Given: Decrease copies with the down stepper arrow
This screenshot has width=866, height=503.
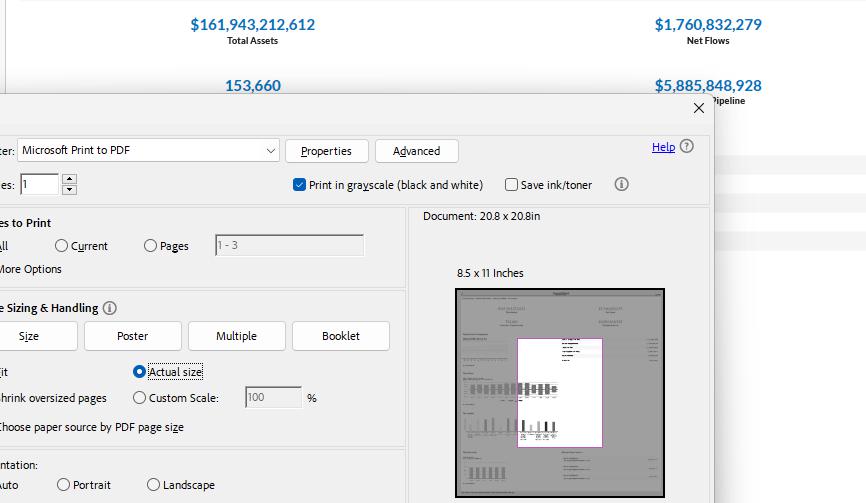Looking at the screenshot, I should pyautogui.click(x=69, y=189).
